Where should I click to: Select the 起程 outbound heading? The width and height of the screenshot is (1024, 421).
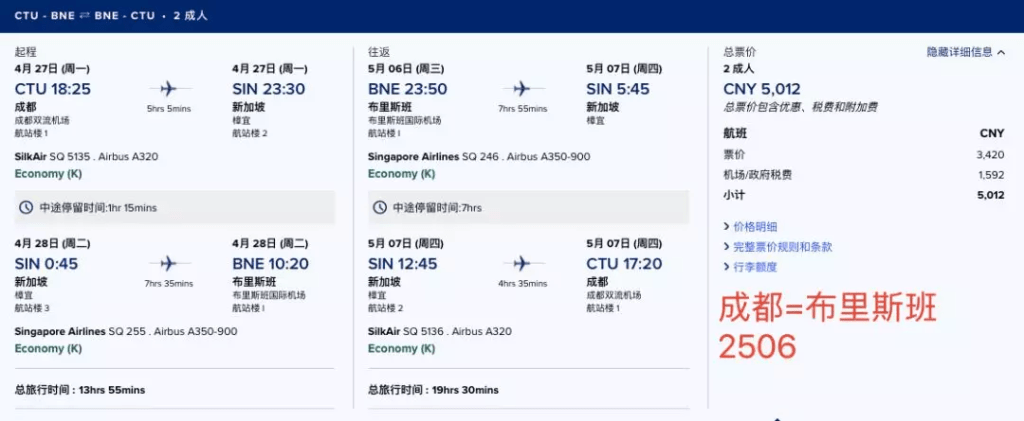(x=25, y=51)
